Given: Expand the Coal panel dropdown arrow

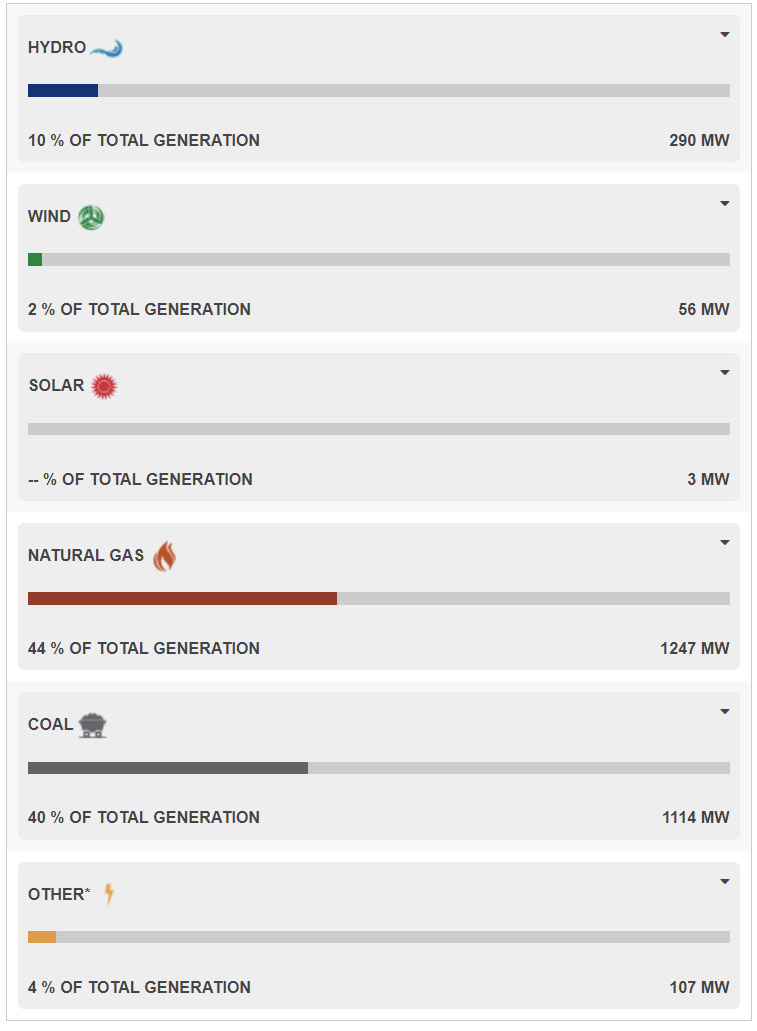Looking at the screenshot, I should click(725, 712).
